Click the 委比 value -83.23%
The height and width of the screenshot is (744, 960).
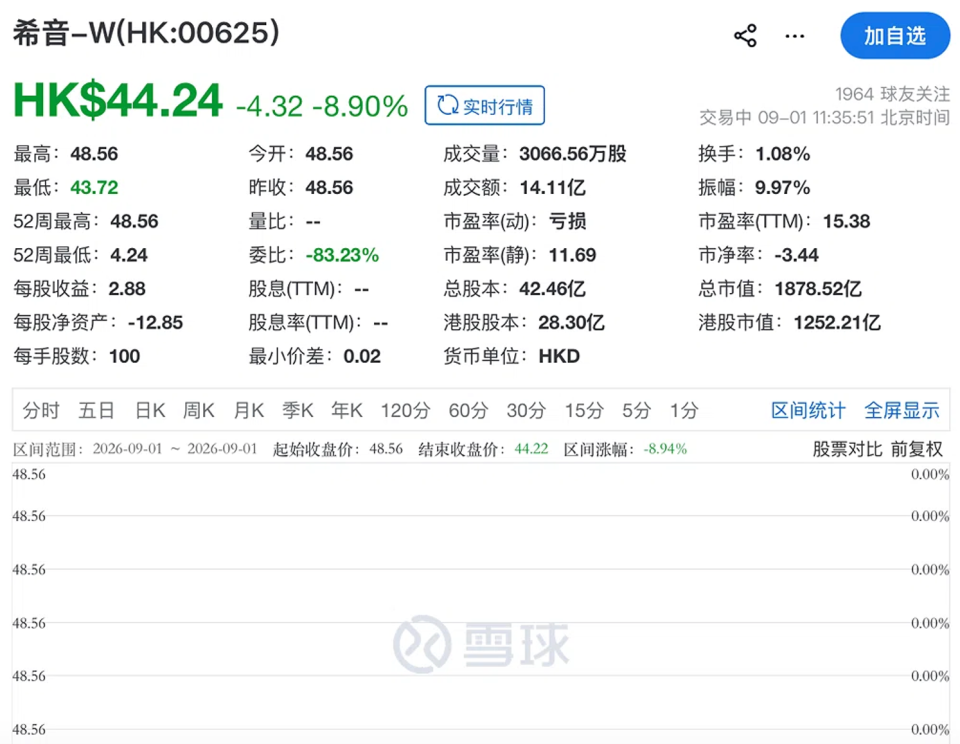click(x=342, y=255)
